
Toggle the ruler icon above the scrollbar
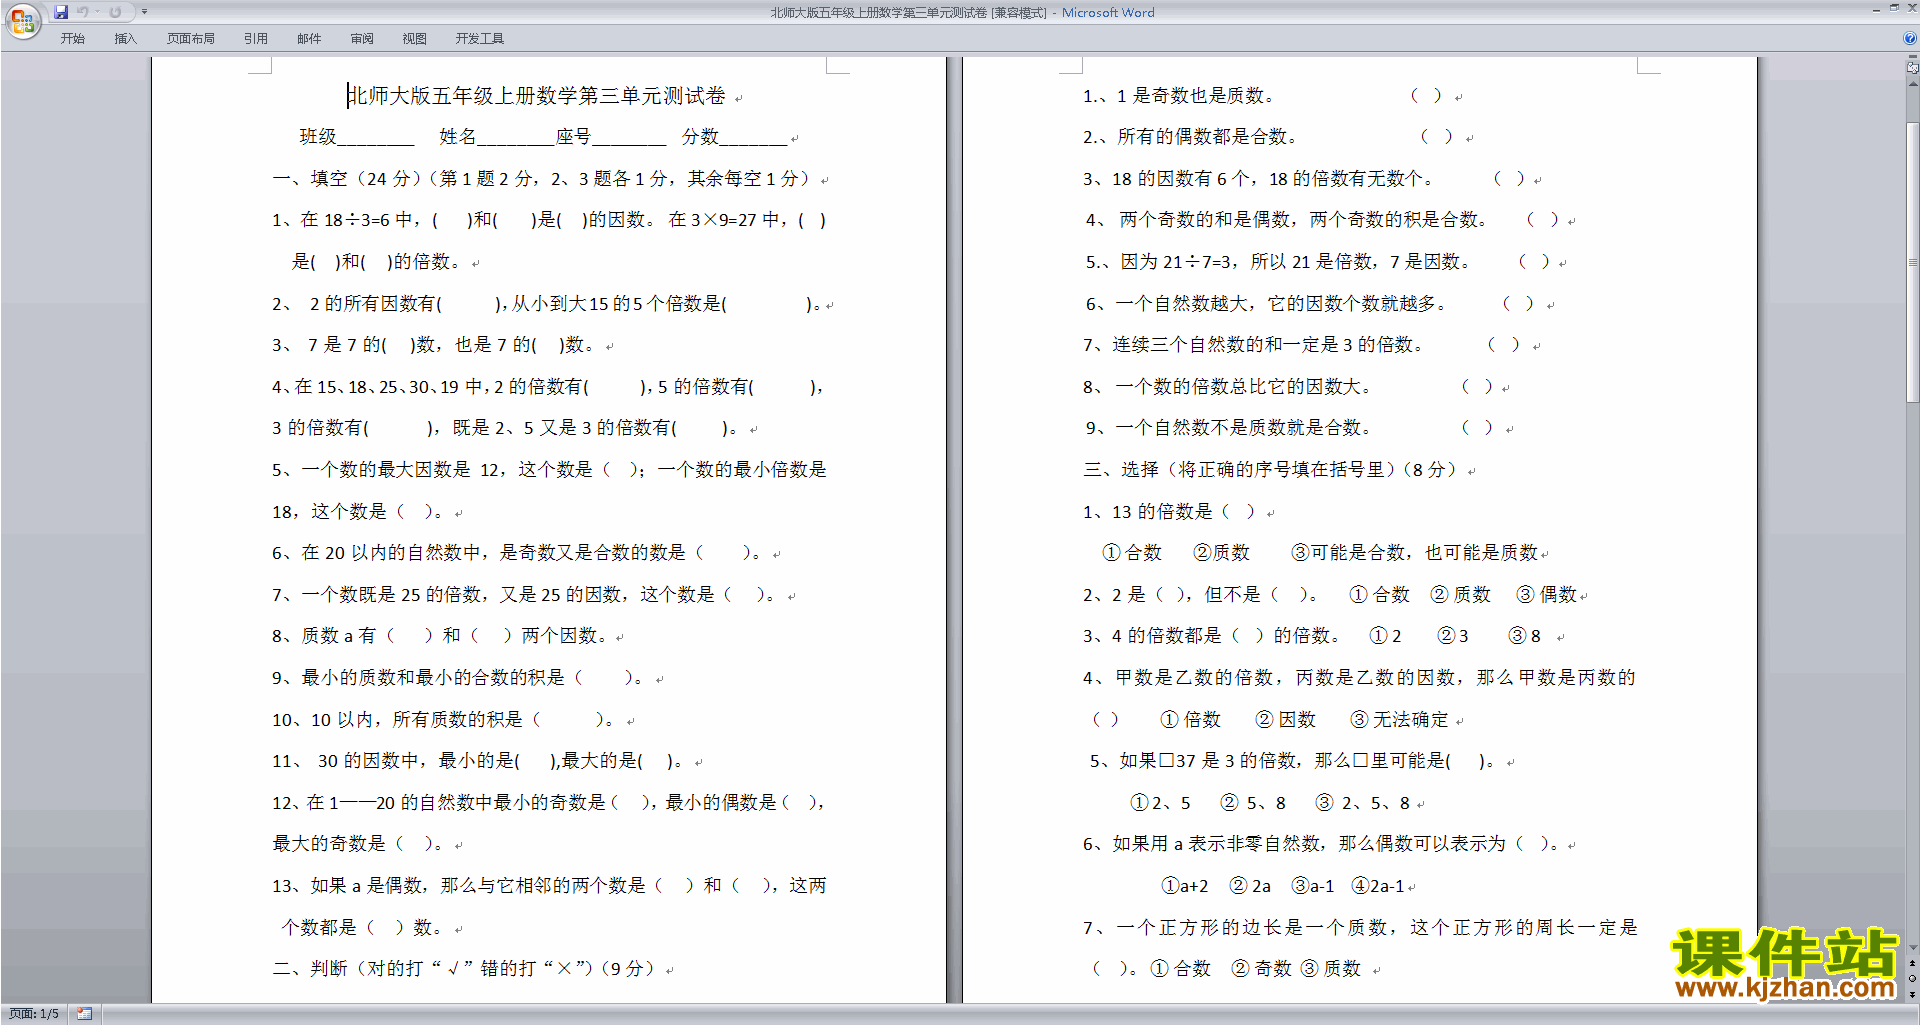point(1912,68)
